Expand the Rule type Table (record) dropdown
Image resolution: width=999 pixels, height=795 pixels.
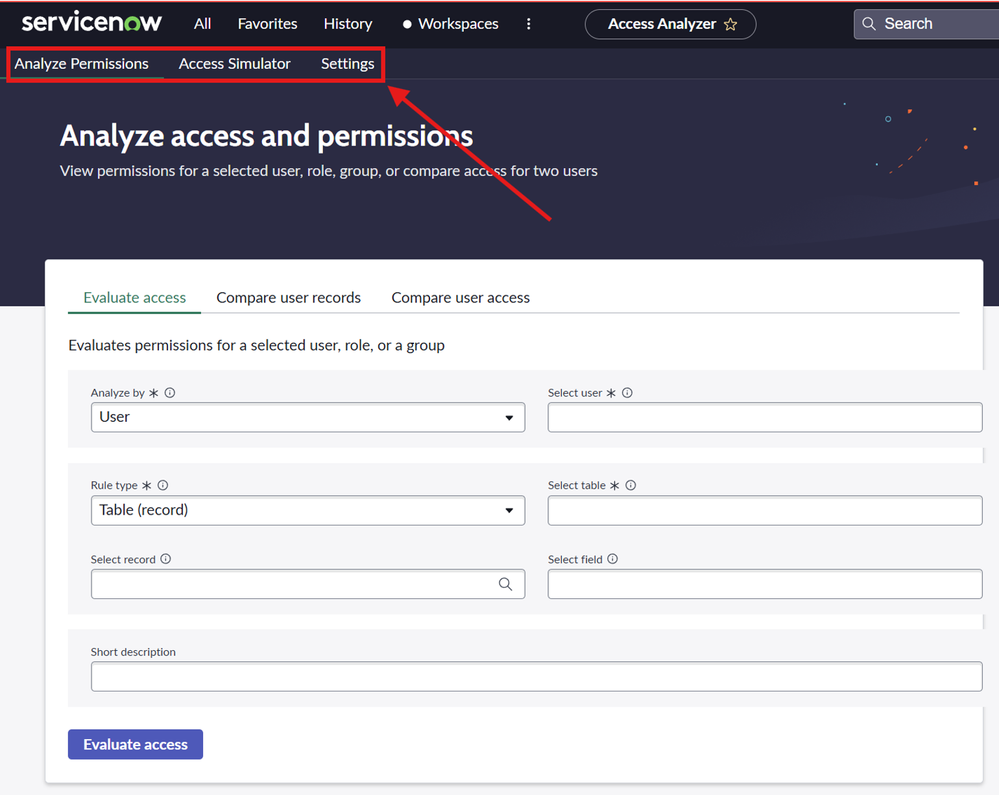pos(307,510)
